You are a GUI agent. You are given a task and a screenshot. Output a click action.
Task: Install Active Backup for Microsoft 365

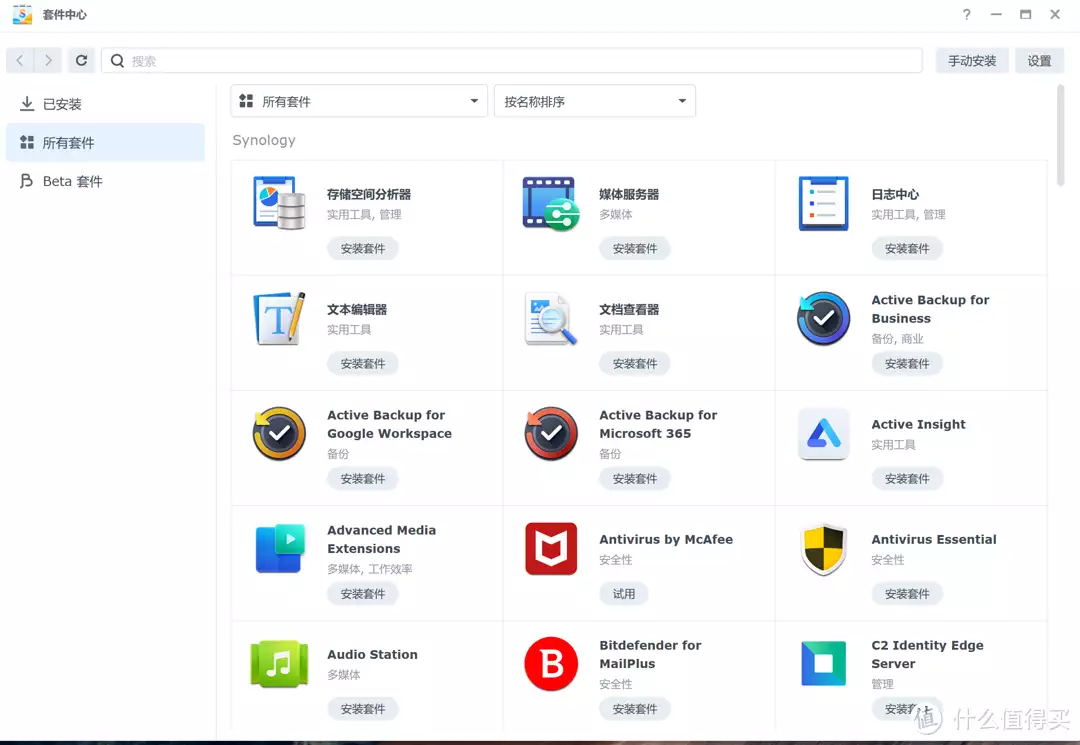tap(634, 479)
